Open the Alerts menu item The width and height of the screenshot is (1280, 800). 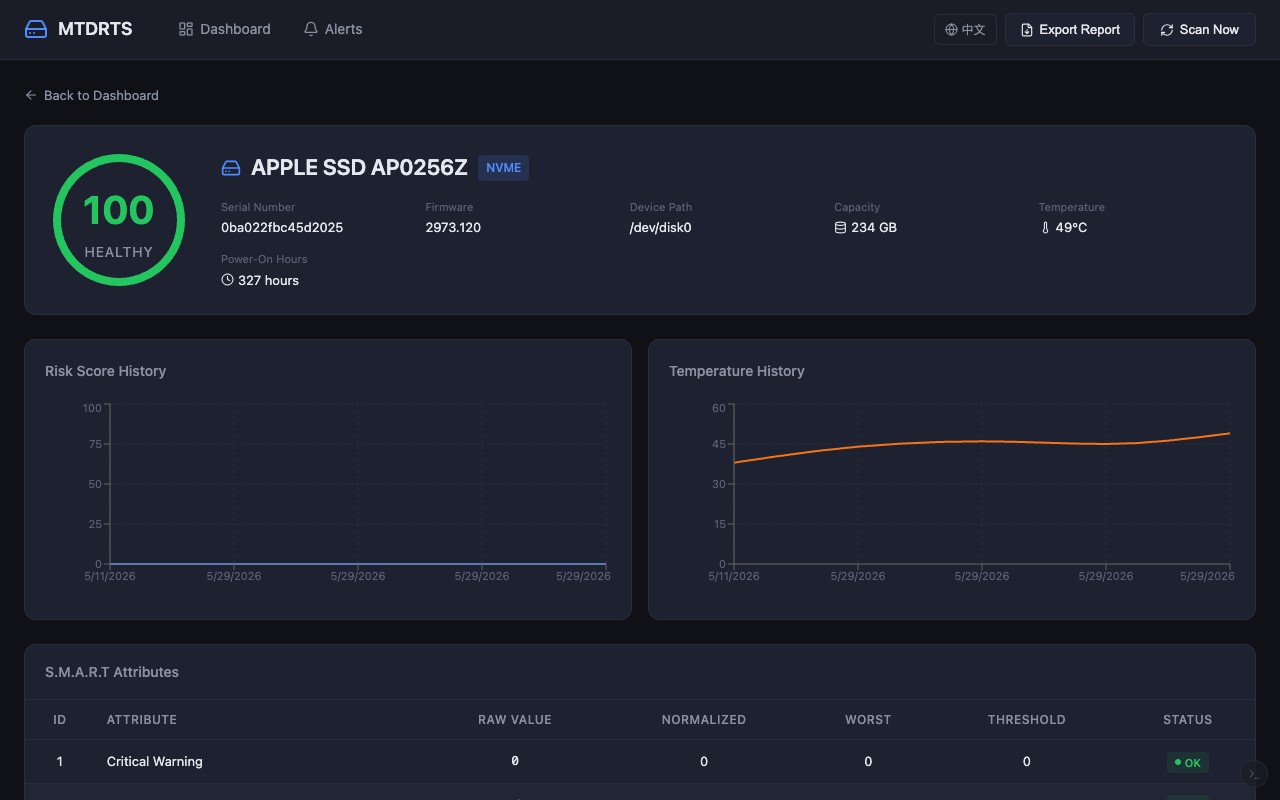click(x=333, y=29)
